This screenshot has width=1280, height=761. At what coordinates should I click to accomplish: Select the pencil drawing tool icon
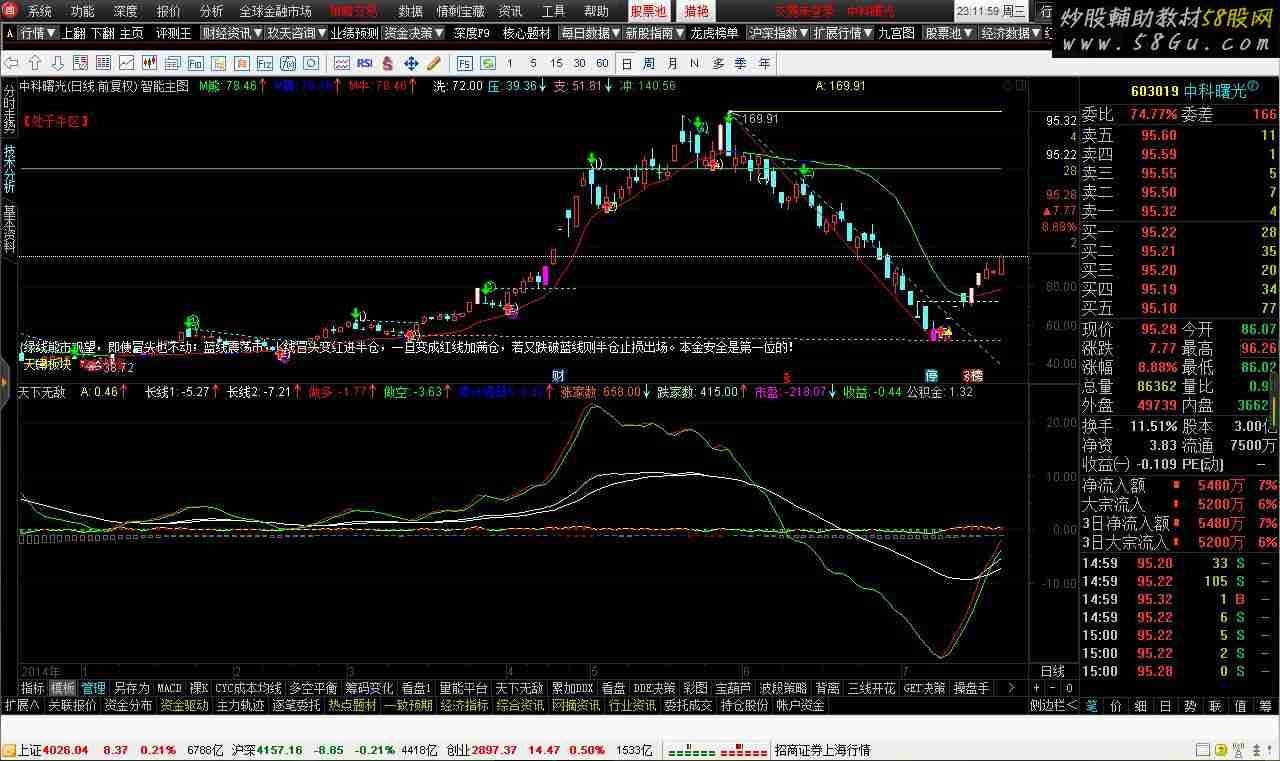click(x=433, y=62)
